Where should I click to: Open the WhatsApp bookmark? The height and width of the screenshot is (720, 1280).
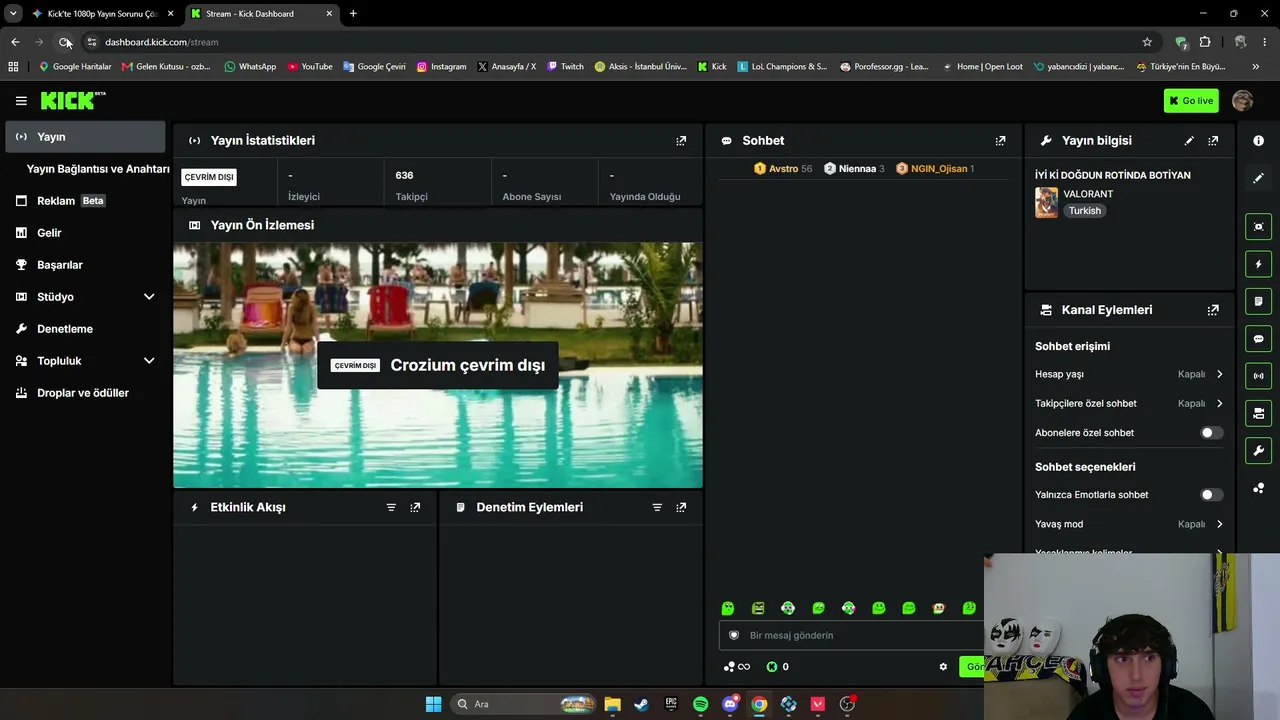[x=250, y=67]
